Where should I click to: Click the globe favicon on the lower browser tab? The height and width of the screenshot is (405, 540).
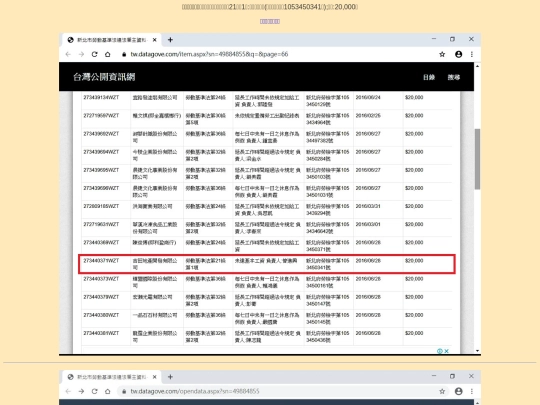pos(71,377)
